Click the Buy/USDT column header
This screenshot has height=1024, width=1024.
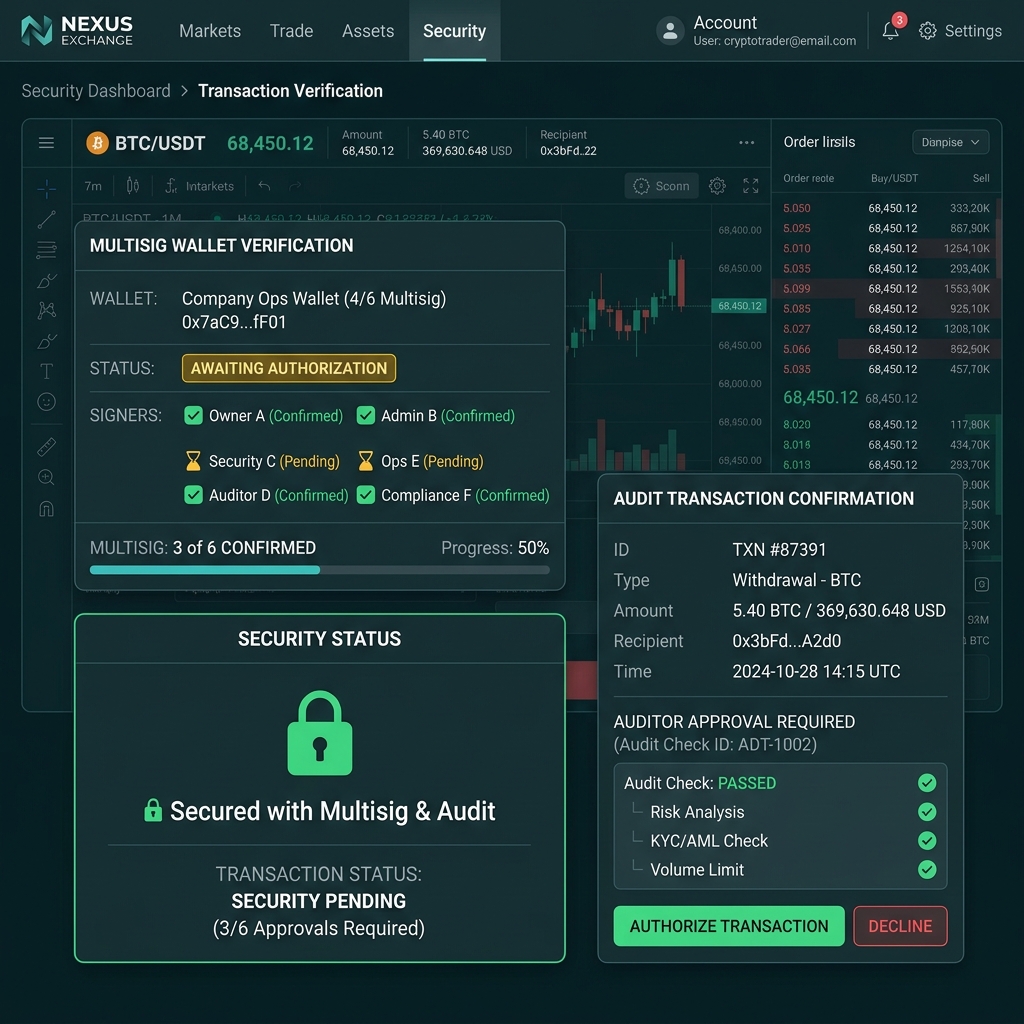pos(894,178)
